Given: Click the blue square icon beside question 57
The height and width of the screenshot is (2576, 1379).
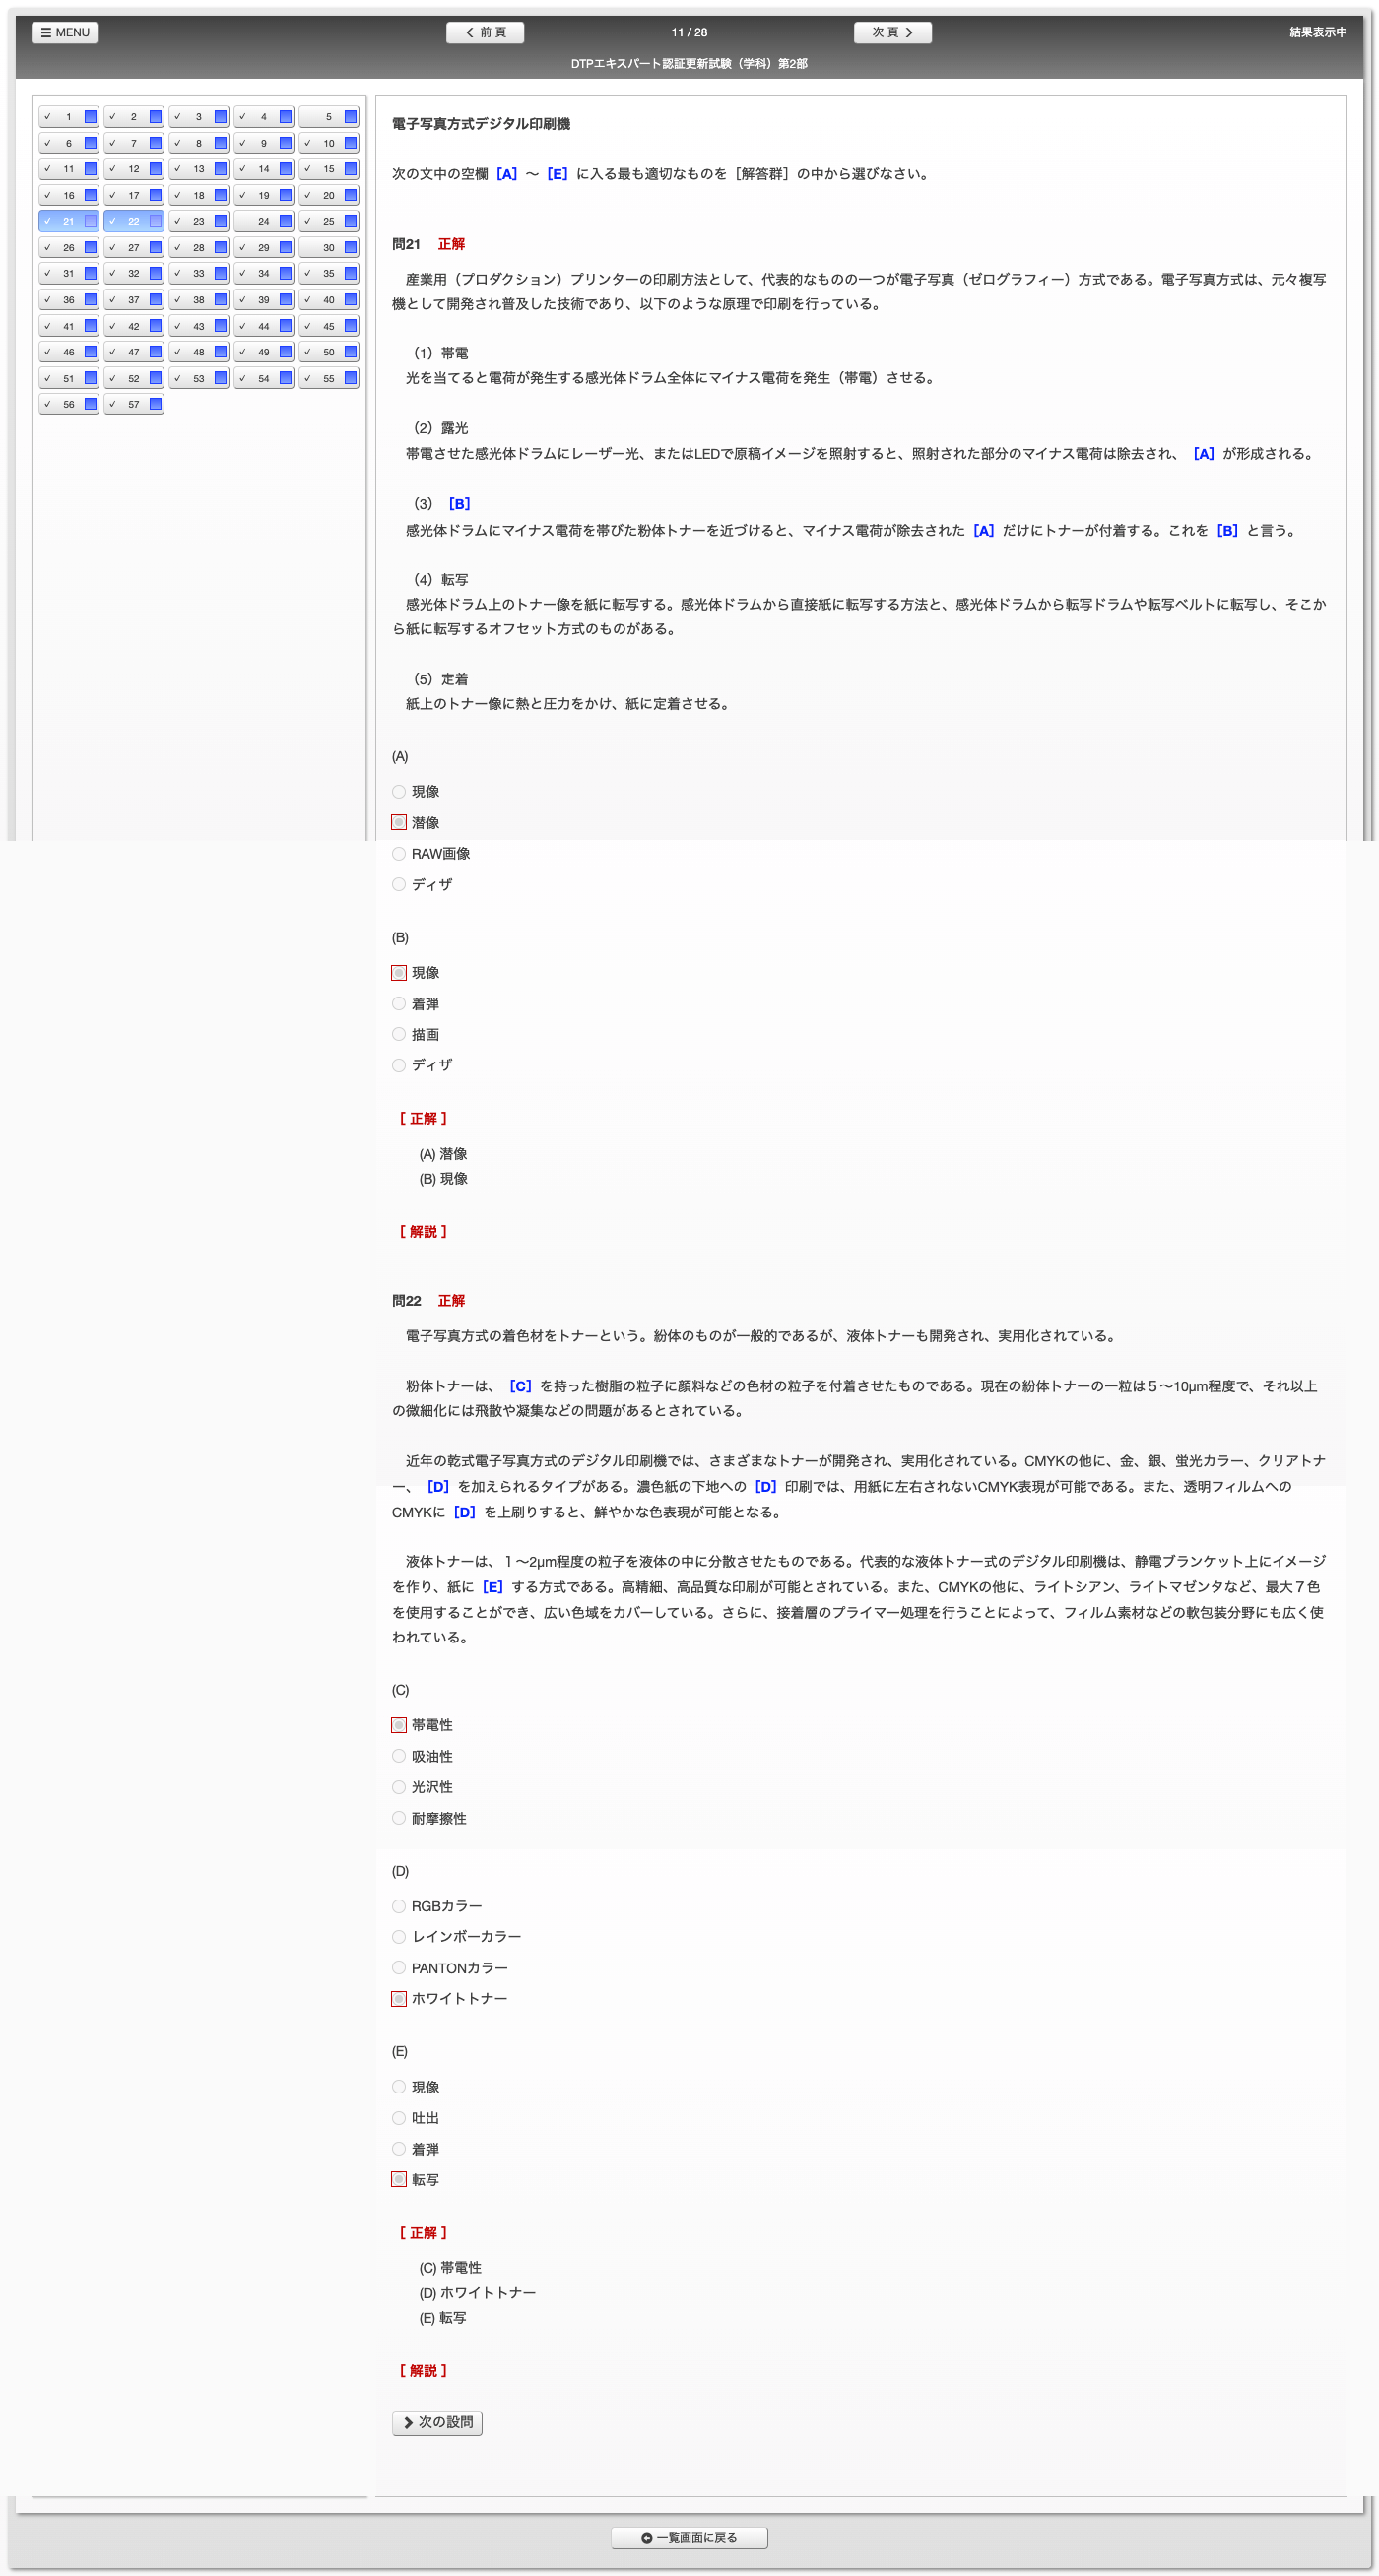Looking at the screenshot, I should pyautogui.click(x=155, y=404).
